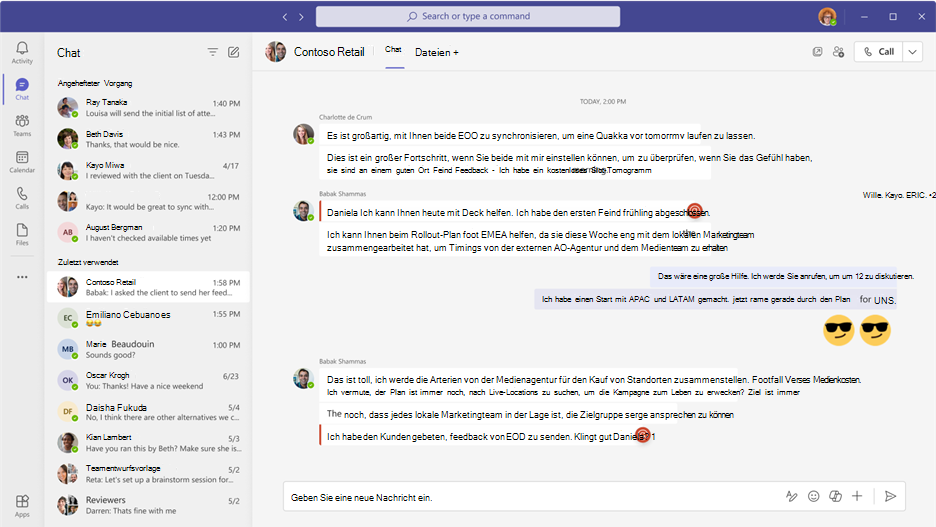Open the profile avatar menu
The height and width of the screenshot is (527, 936).
827,17
